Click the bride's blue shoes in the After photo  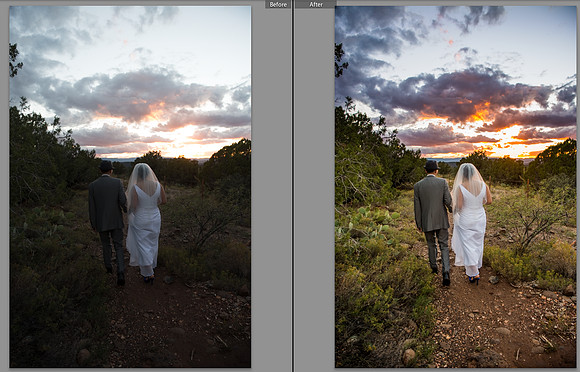[x=474, y=280]
